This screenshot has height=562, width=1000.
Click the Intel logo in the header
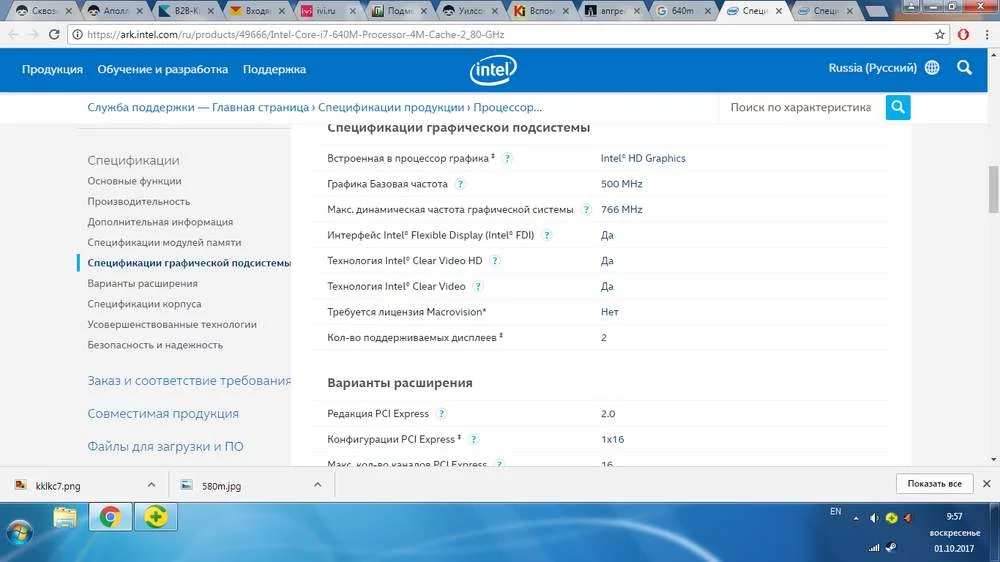click(493, 69)
